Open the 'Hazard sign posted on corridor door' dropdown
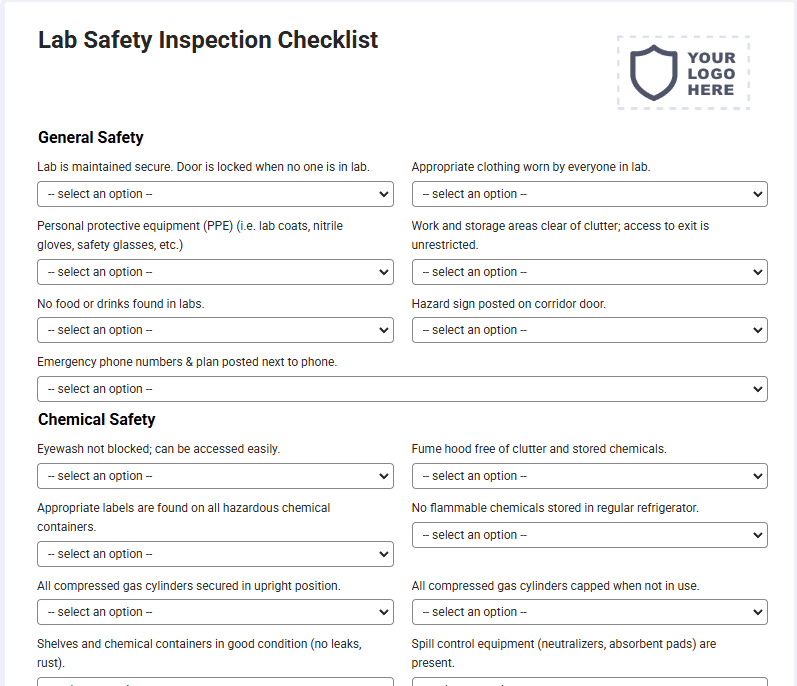 click(x=590, y=330)
